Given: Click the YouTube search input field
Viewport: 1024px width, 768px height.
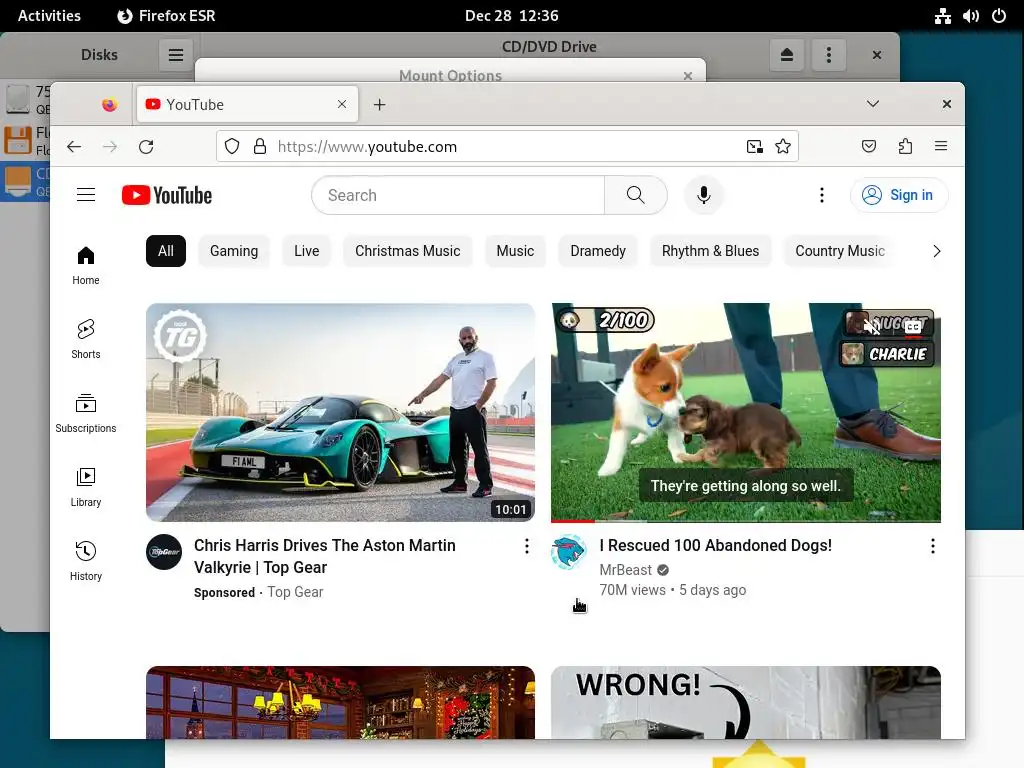Looking at the screenshot, I should coord(458,195).
